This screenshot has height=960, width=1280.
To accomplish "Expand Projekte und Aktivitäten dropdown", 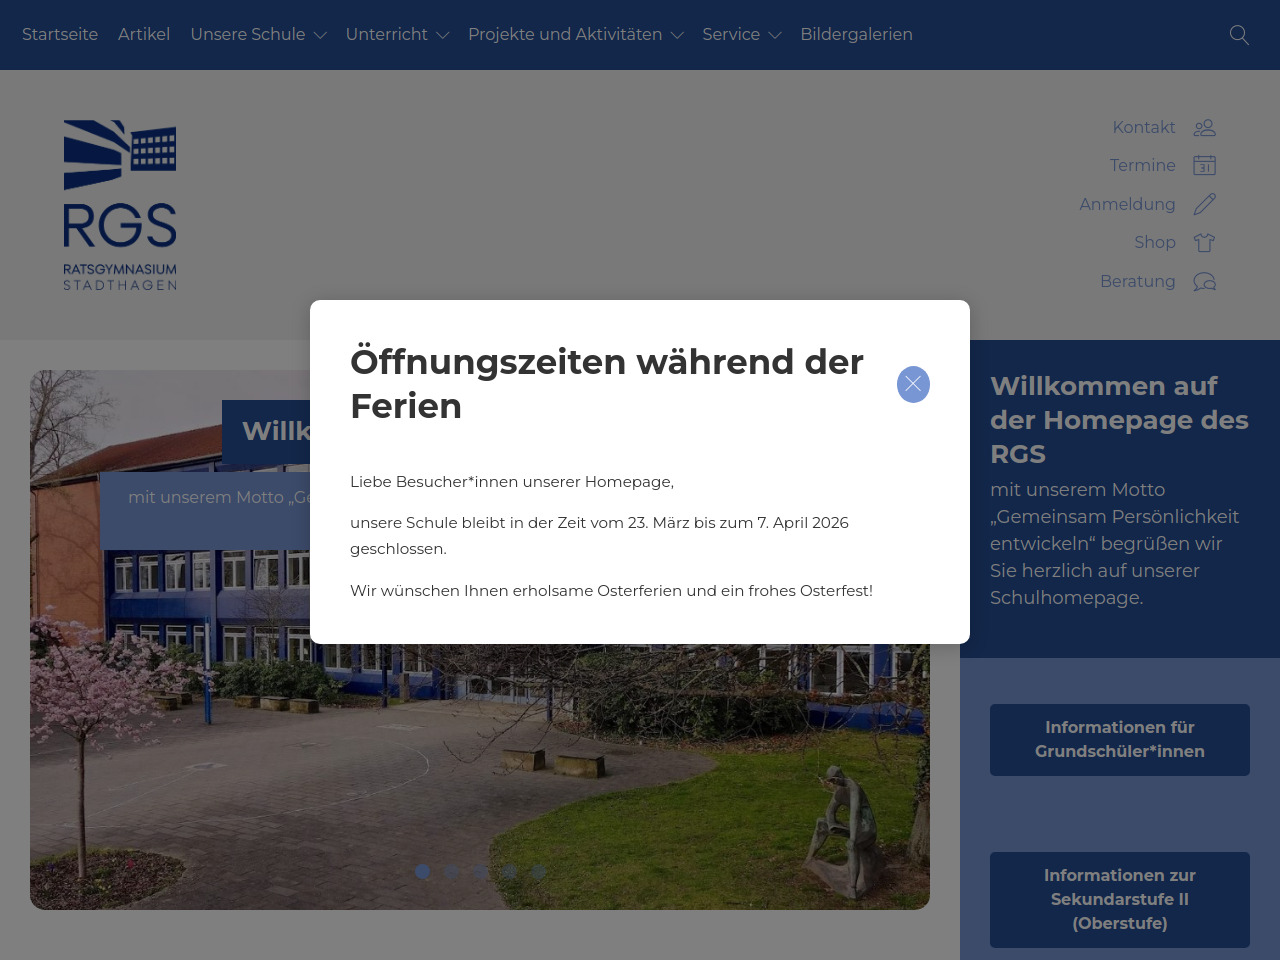I will point(575,35).
